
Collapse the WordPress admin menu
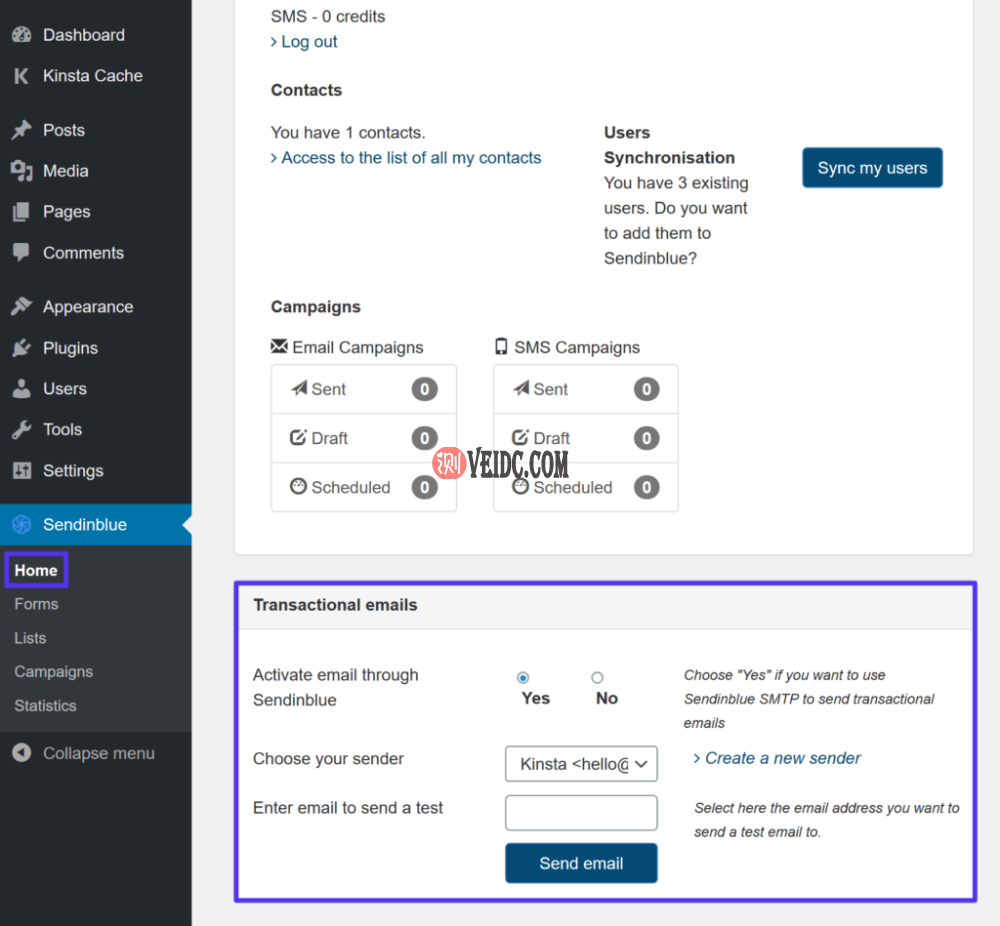click(84, 753)
